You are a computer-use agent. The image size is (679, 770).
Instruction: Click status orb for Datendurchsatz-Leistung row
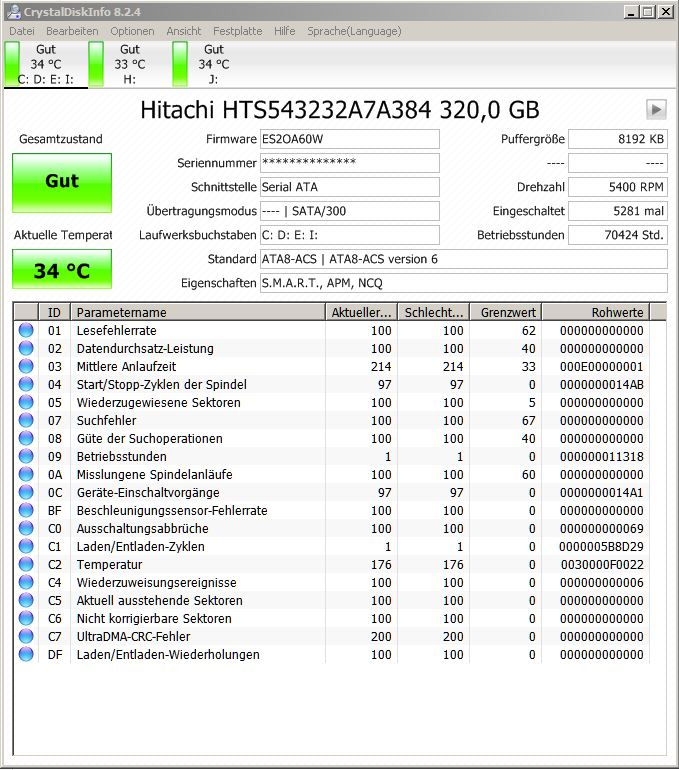pos(26,349)
